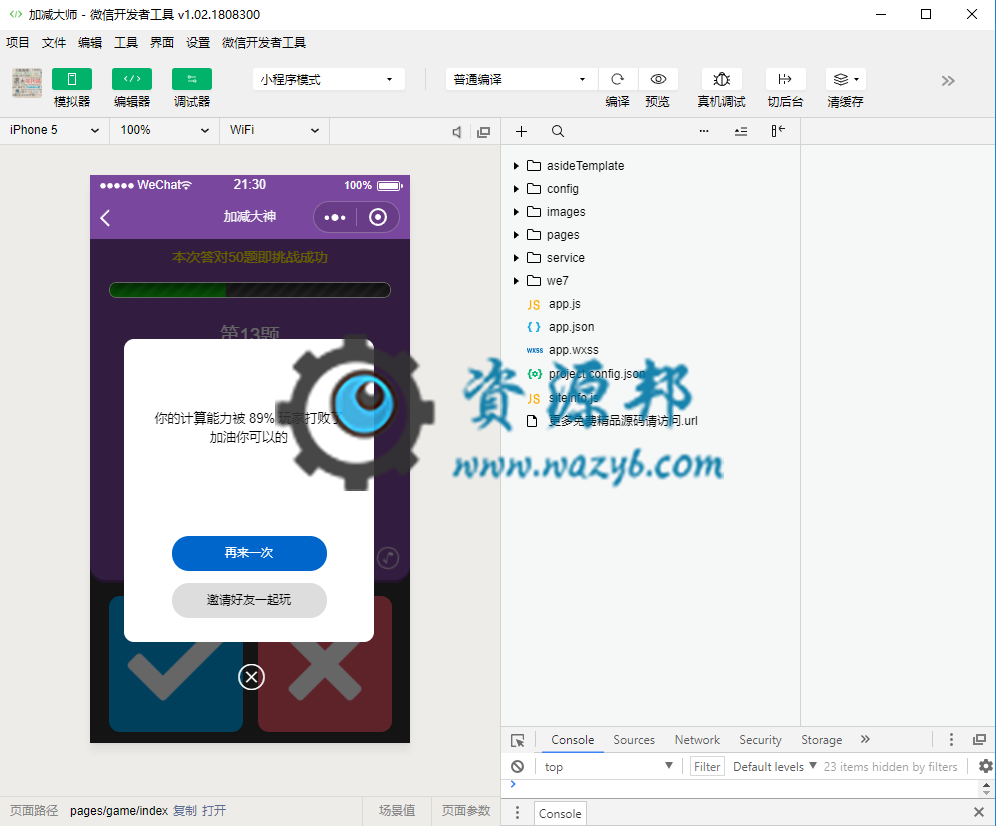Switch to the Sources tab
The image size is (996, 826).
click(634, 740)
